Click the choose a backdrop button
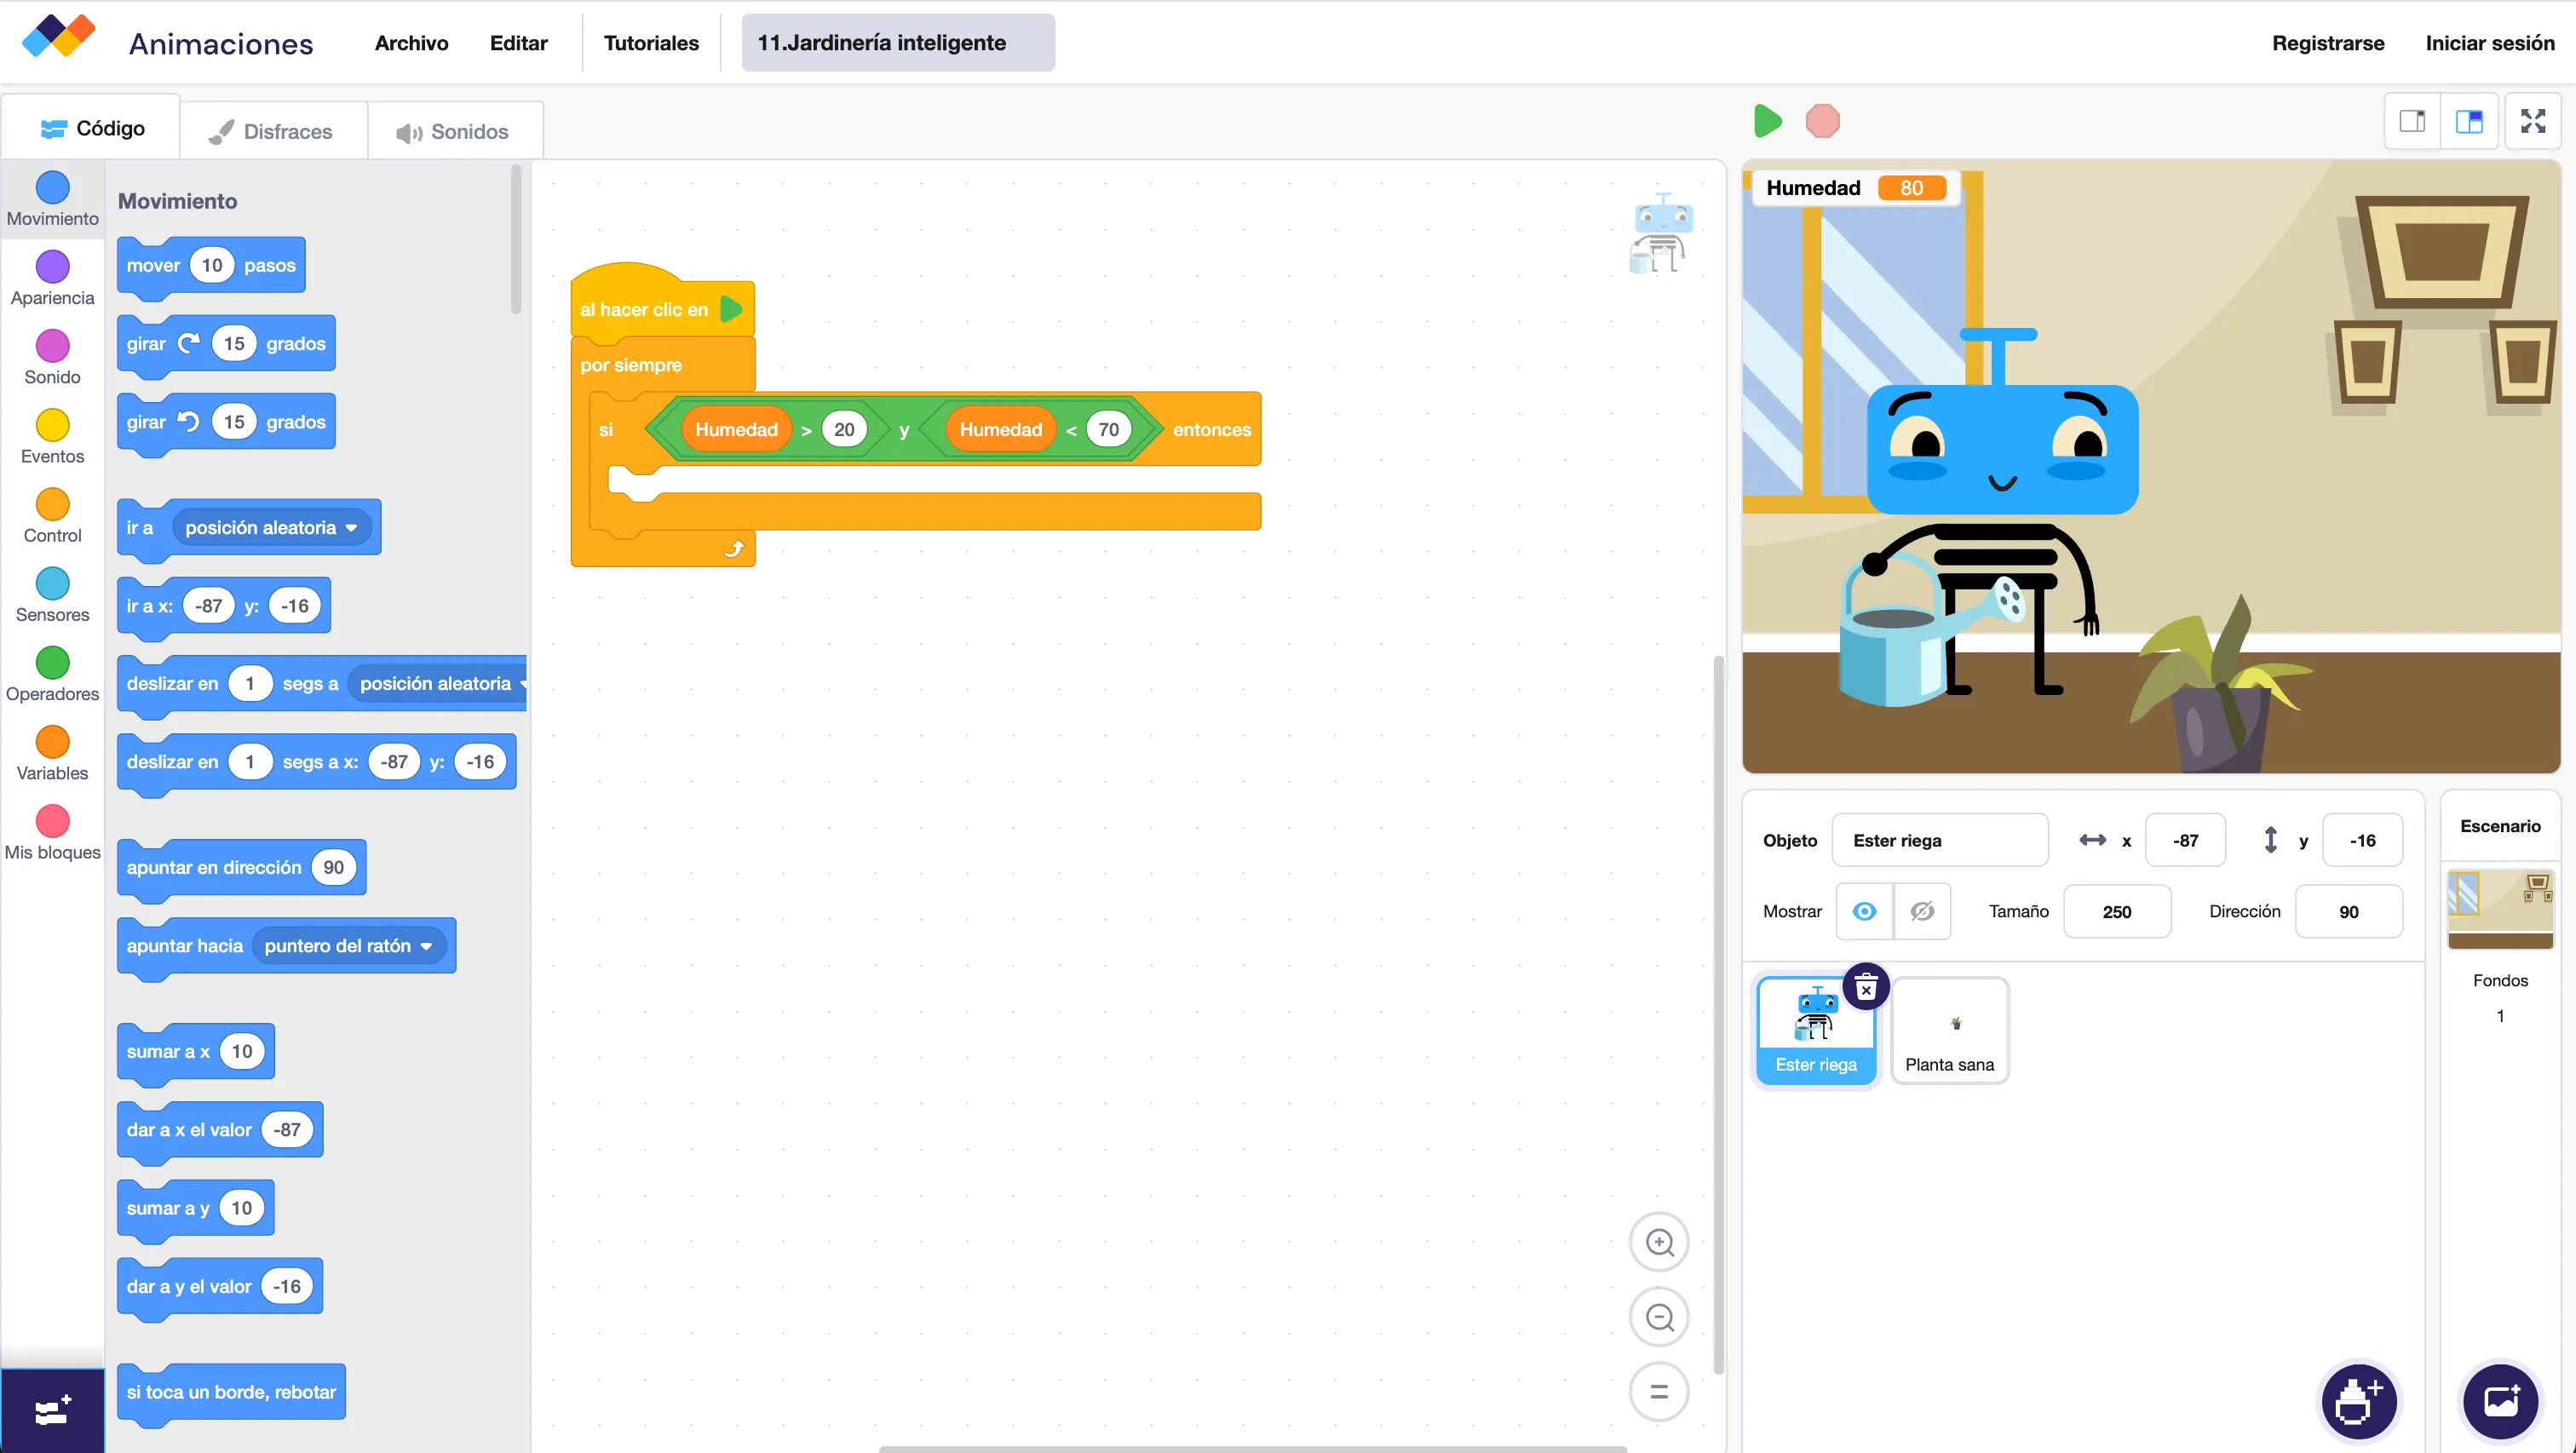 tap(2499, 1401)
